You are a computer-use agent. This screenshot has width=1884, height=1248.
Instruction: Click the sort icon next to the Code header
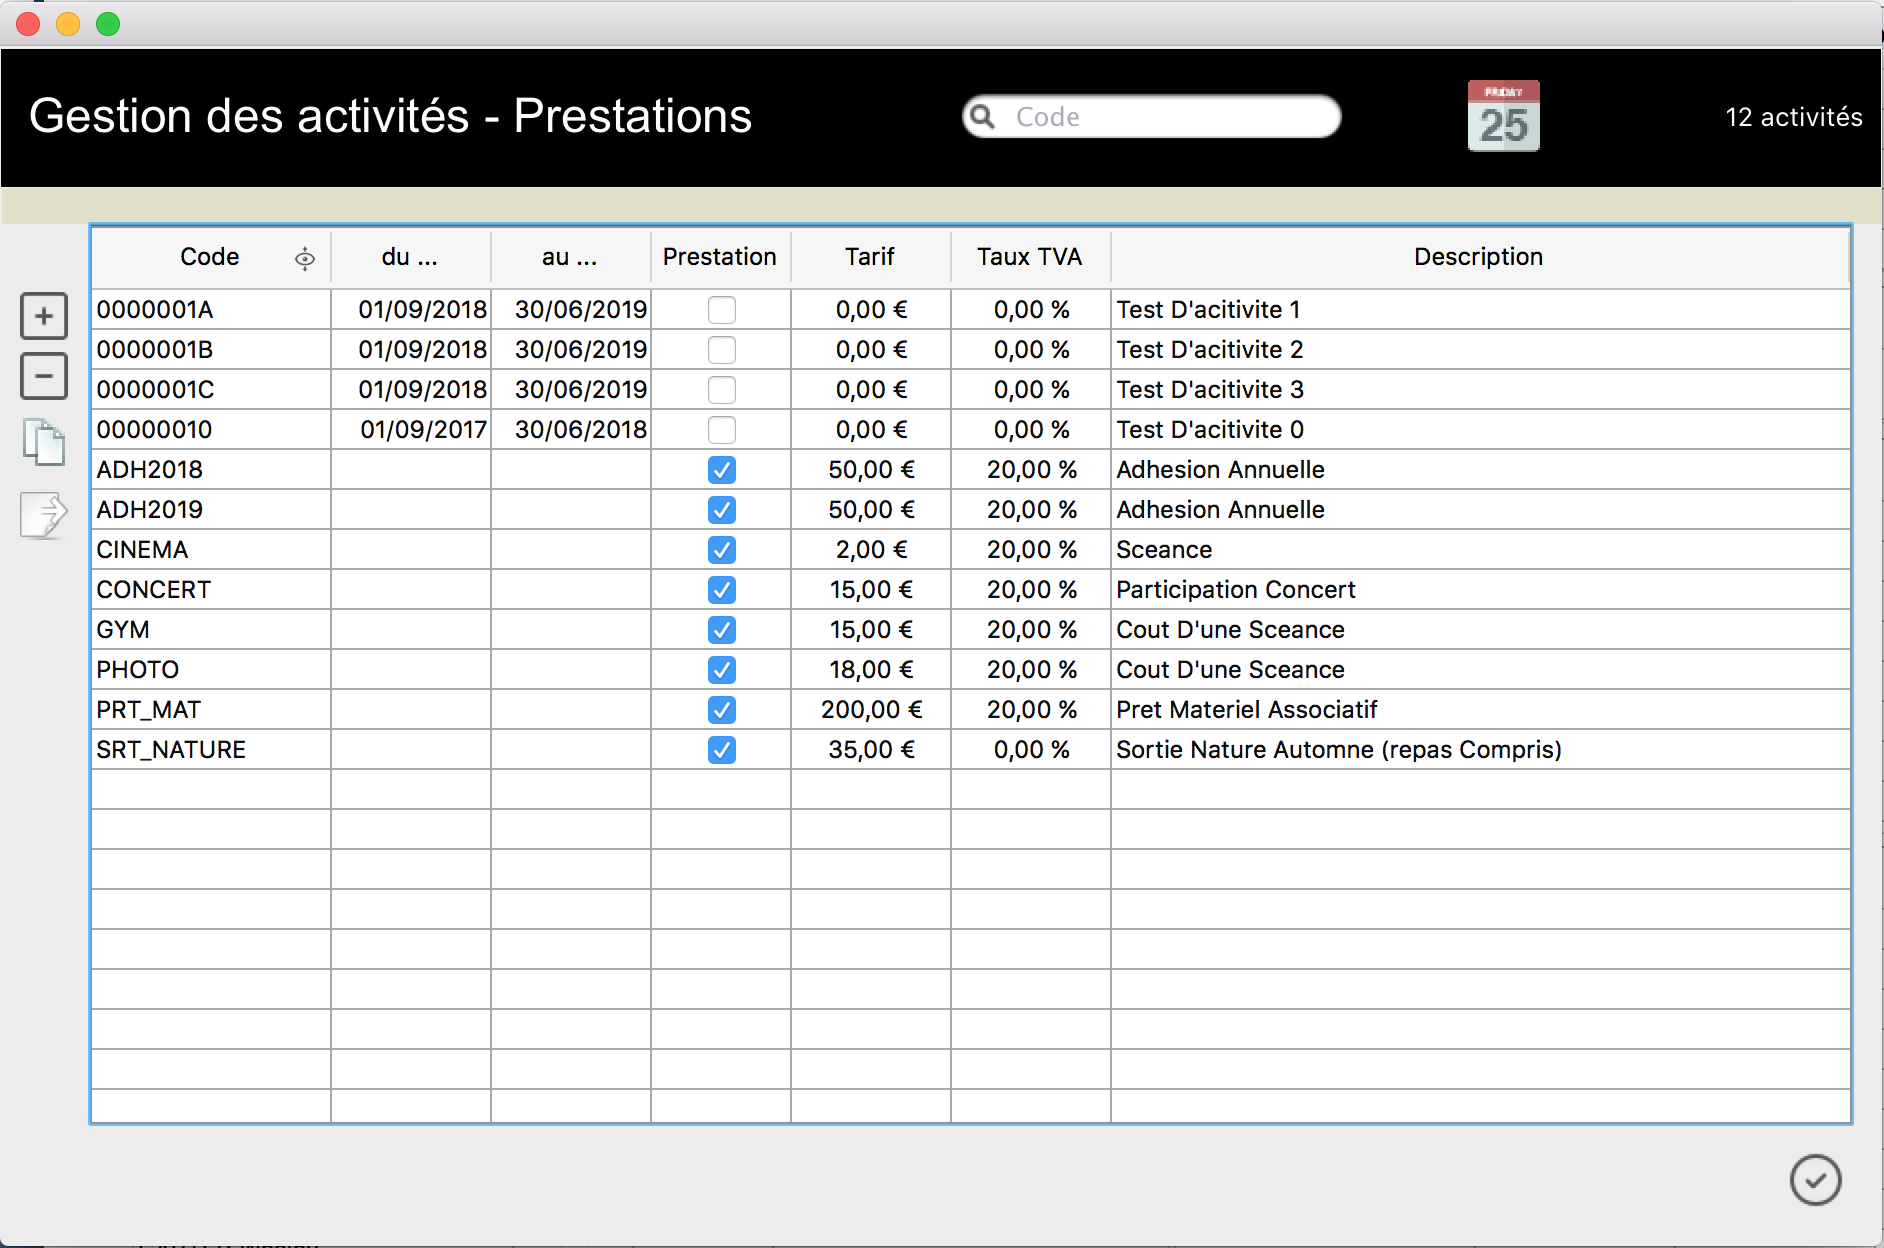(x=303, y=257)
